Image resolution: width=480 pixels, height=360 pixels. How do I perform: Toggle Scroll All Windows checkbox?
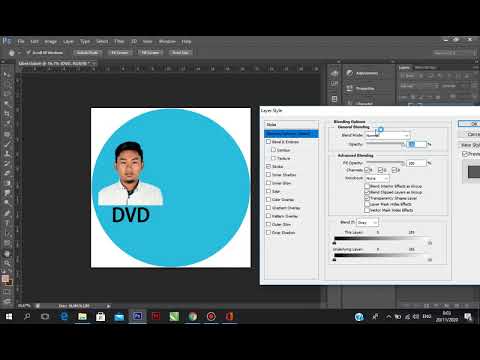pos(28,52)
